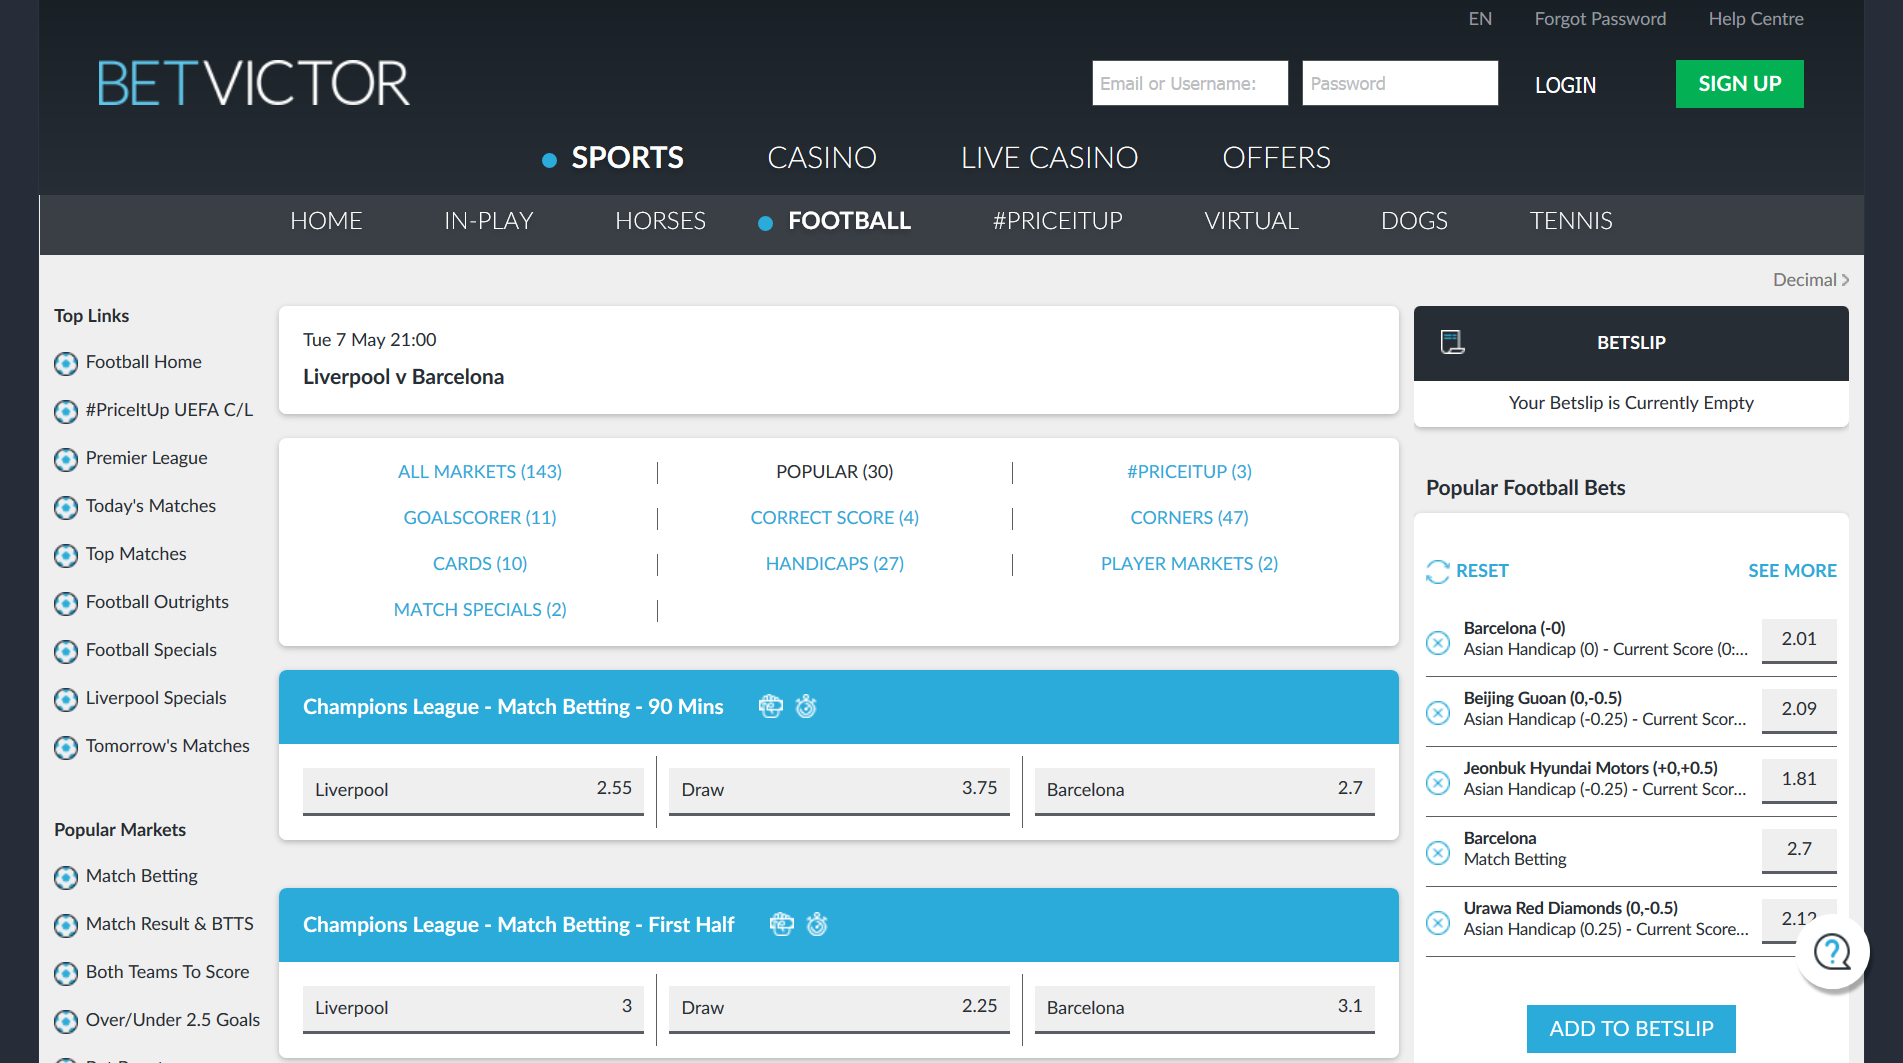Switch to the Casino section
The width and height of the screenshot is (1903, 1063).
822,158
